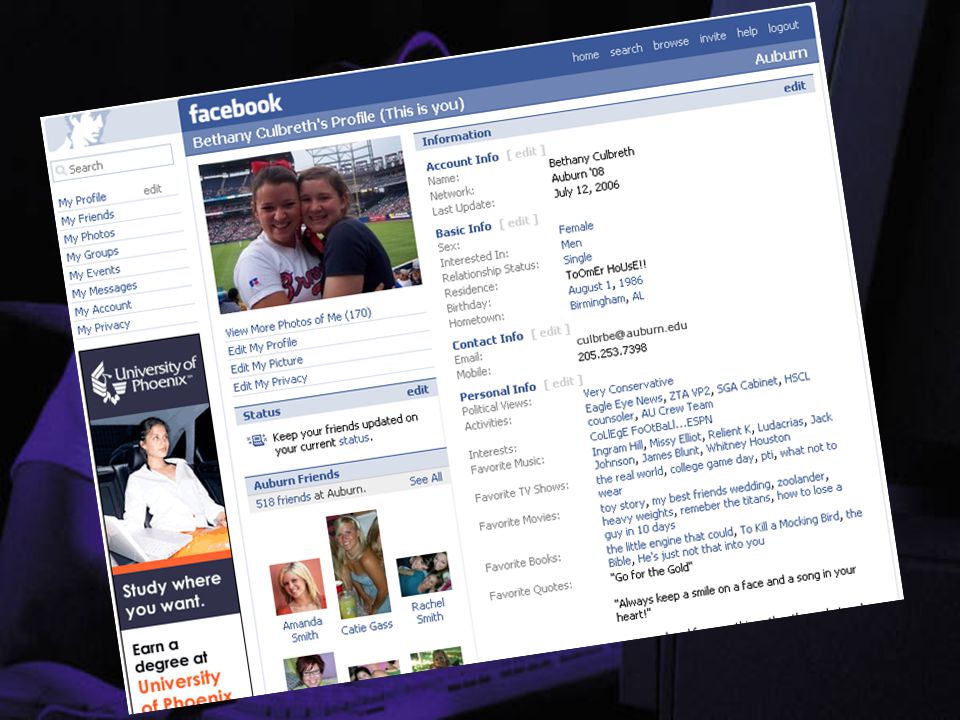Open My Photos in the sidebar

[x=89, y=236]
